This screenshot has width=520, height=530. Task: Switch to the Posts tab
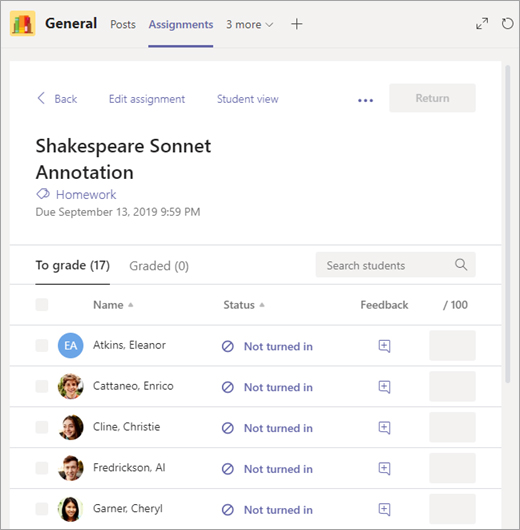(x=123, y=24)
